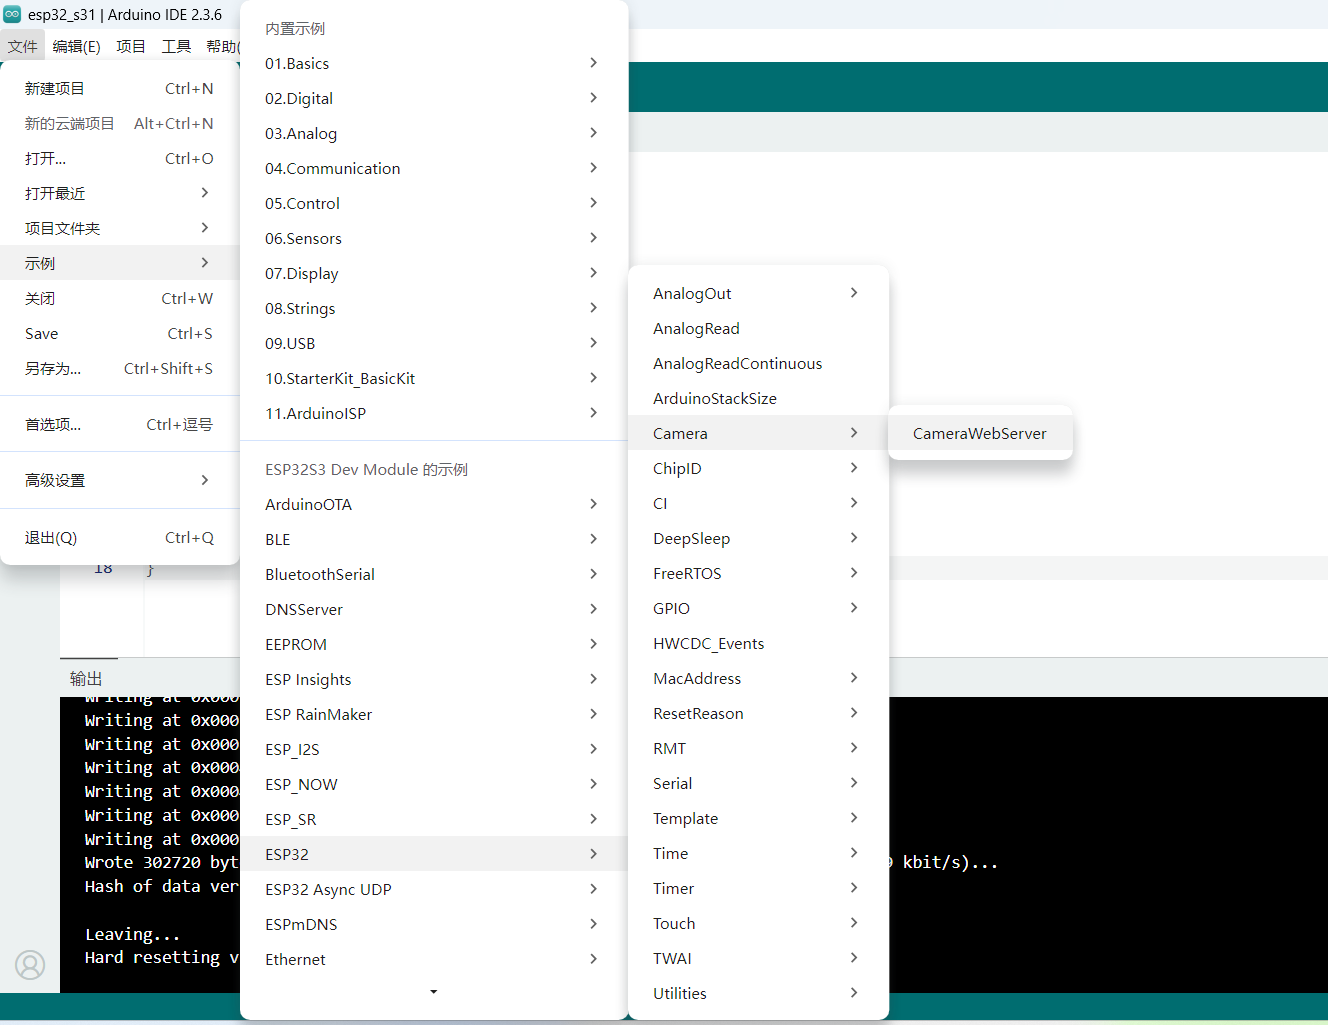Open the CameraWebServer example

(980, 433)
